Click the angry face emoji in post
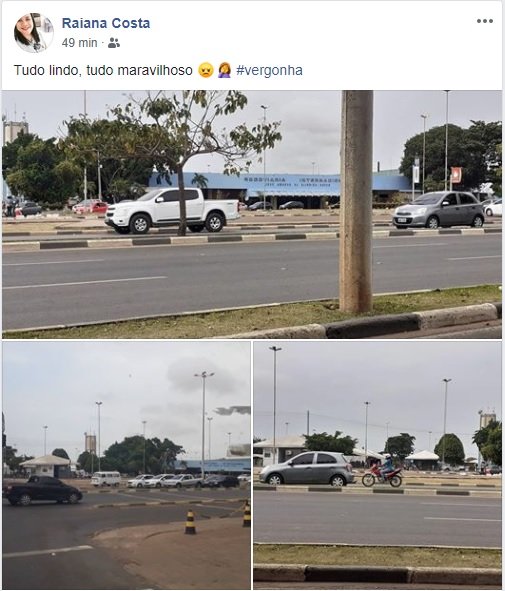The height and width of the screenshot is (591, 505). (206, 70)
